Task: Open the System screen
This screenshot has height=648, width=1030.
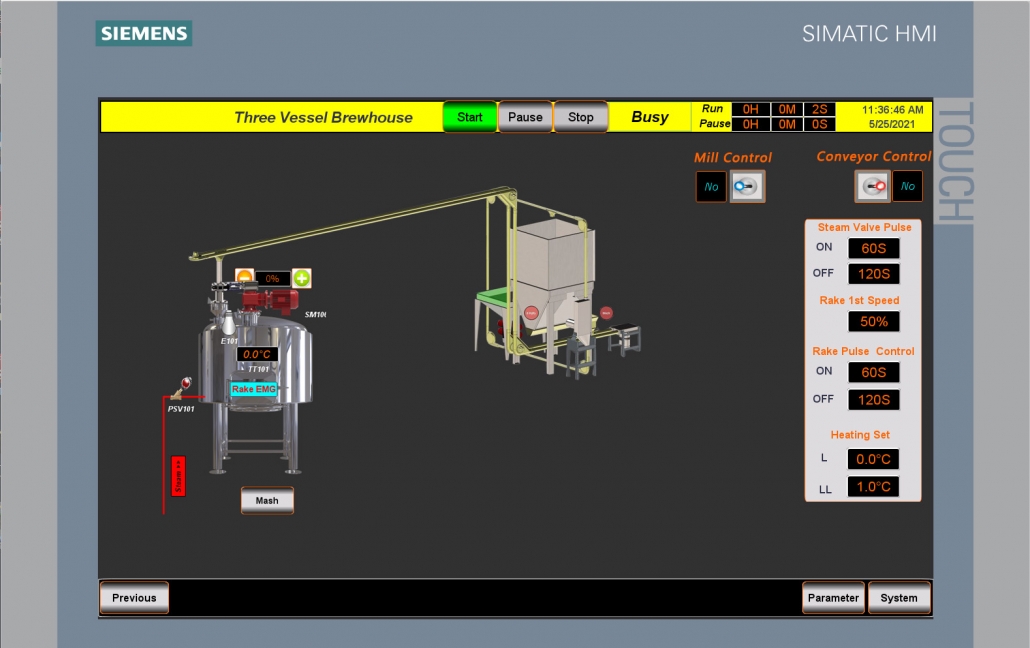Action: (x=899, y=598)
